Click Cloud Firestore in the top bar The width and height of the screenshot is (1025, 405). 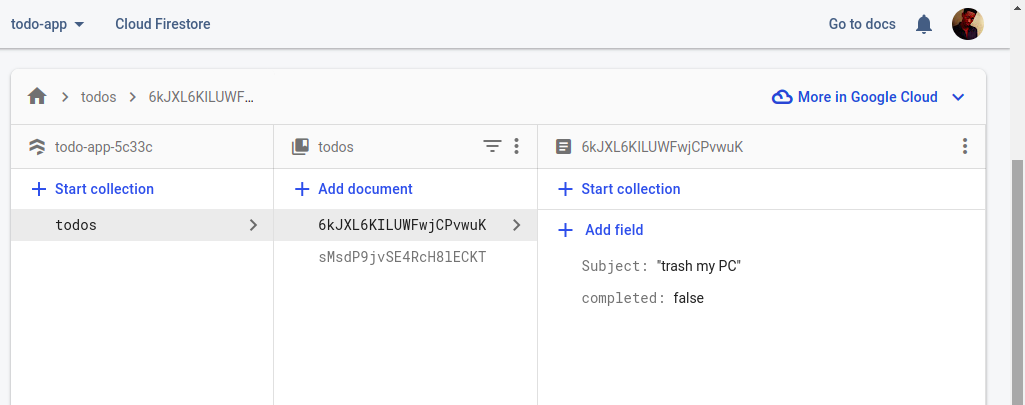(x=163, y=24)
